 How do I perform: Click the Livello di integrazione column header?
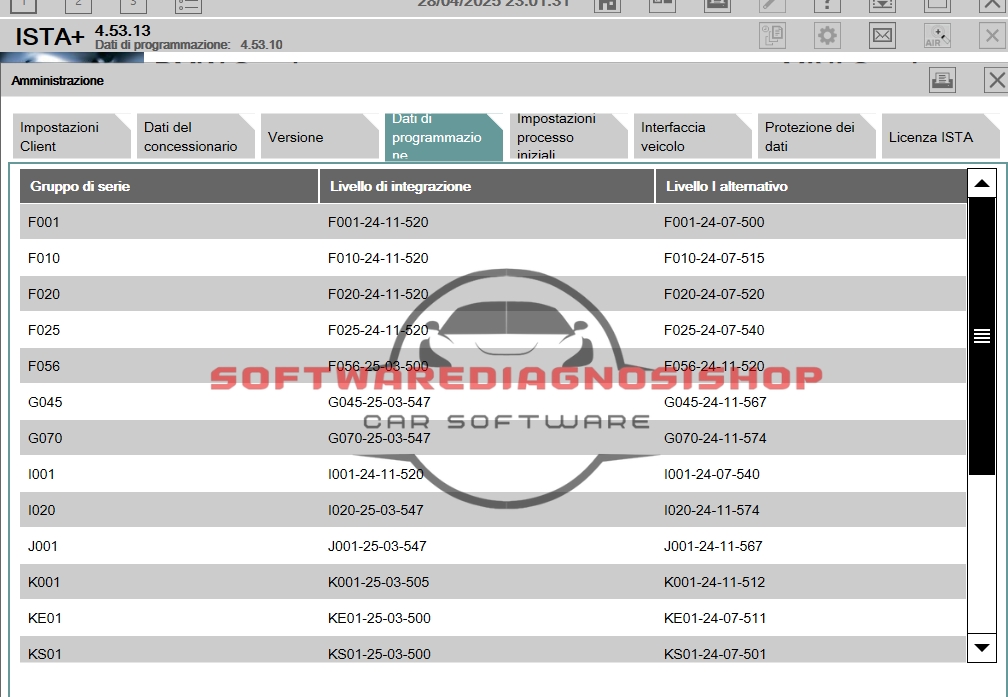[487, 186]
